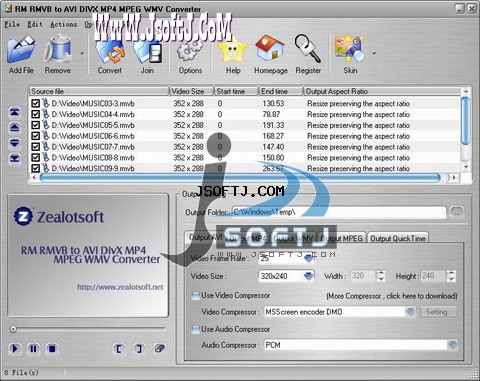480x381 pixels.
Task: Expand the Video Size 320x240 dropdown
Action: (x=309, y=276)
